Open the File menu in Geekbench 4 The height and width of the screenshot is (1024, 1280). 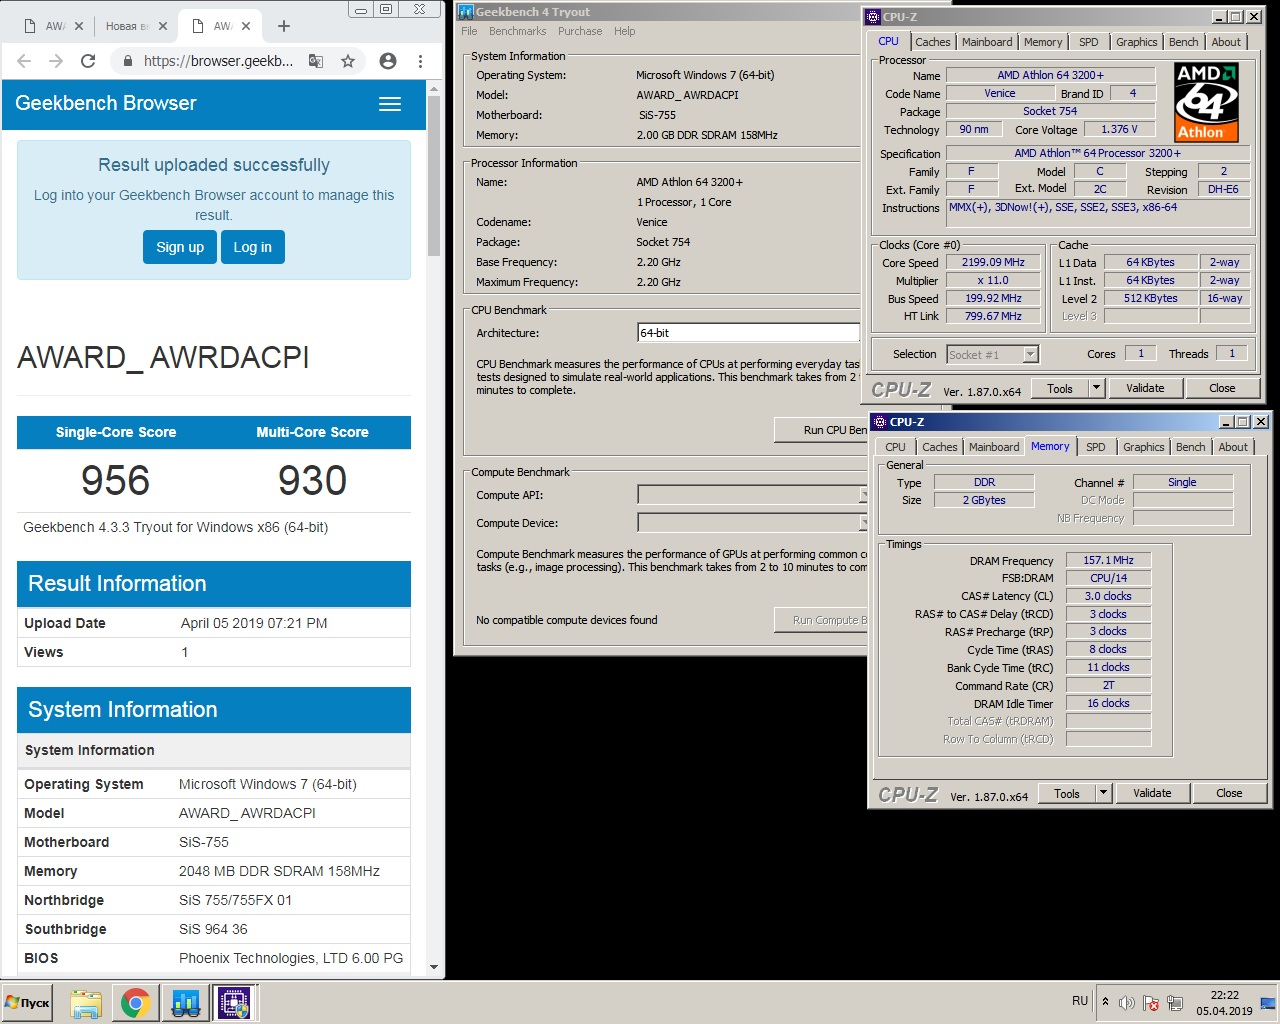pyautogui.click(x=469, y=31)
